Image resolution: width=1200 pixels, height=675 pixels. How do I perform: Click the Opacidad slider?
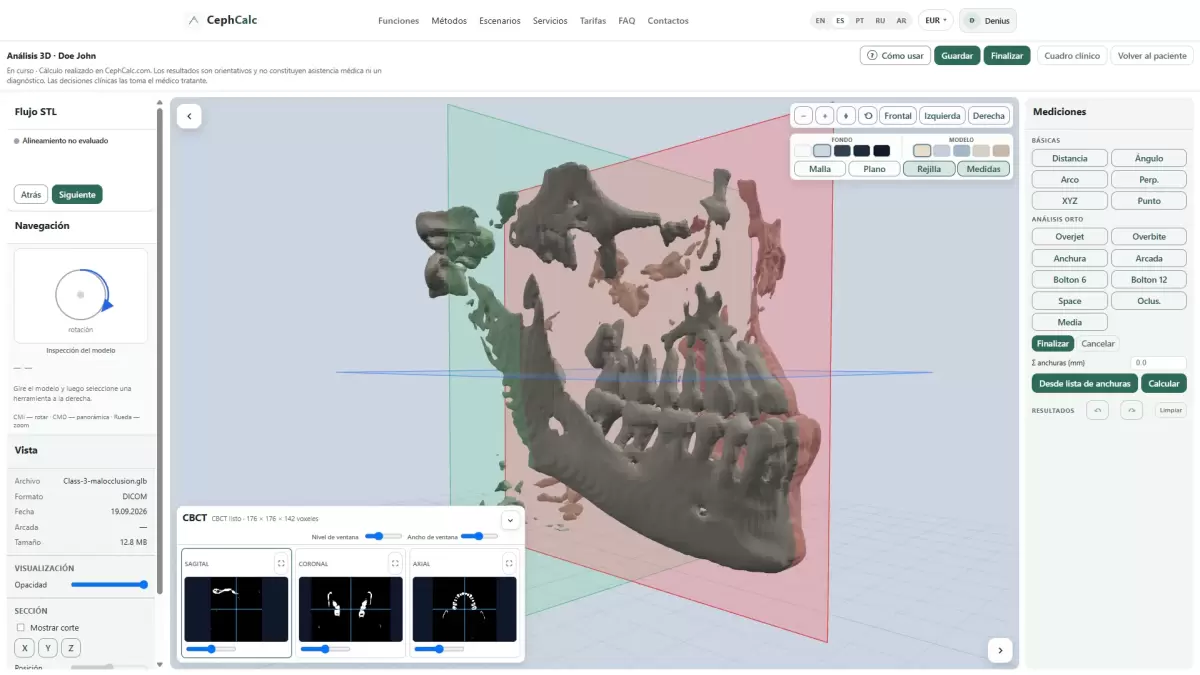[109, 585]
